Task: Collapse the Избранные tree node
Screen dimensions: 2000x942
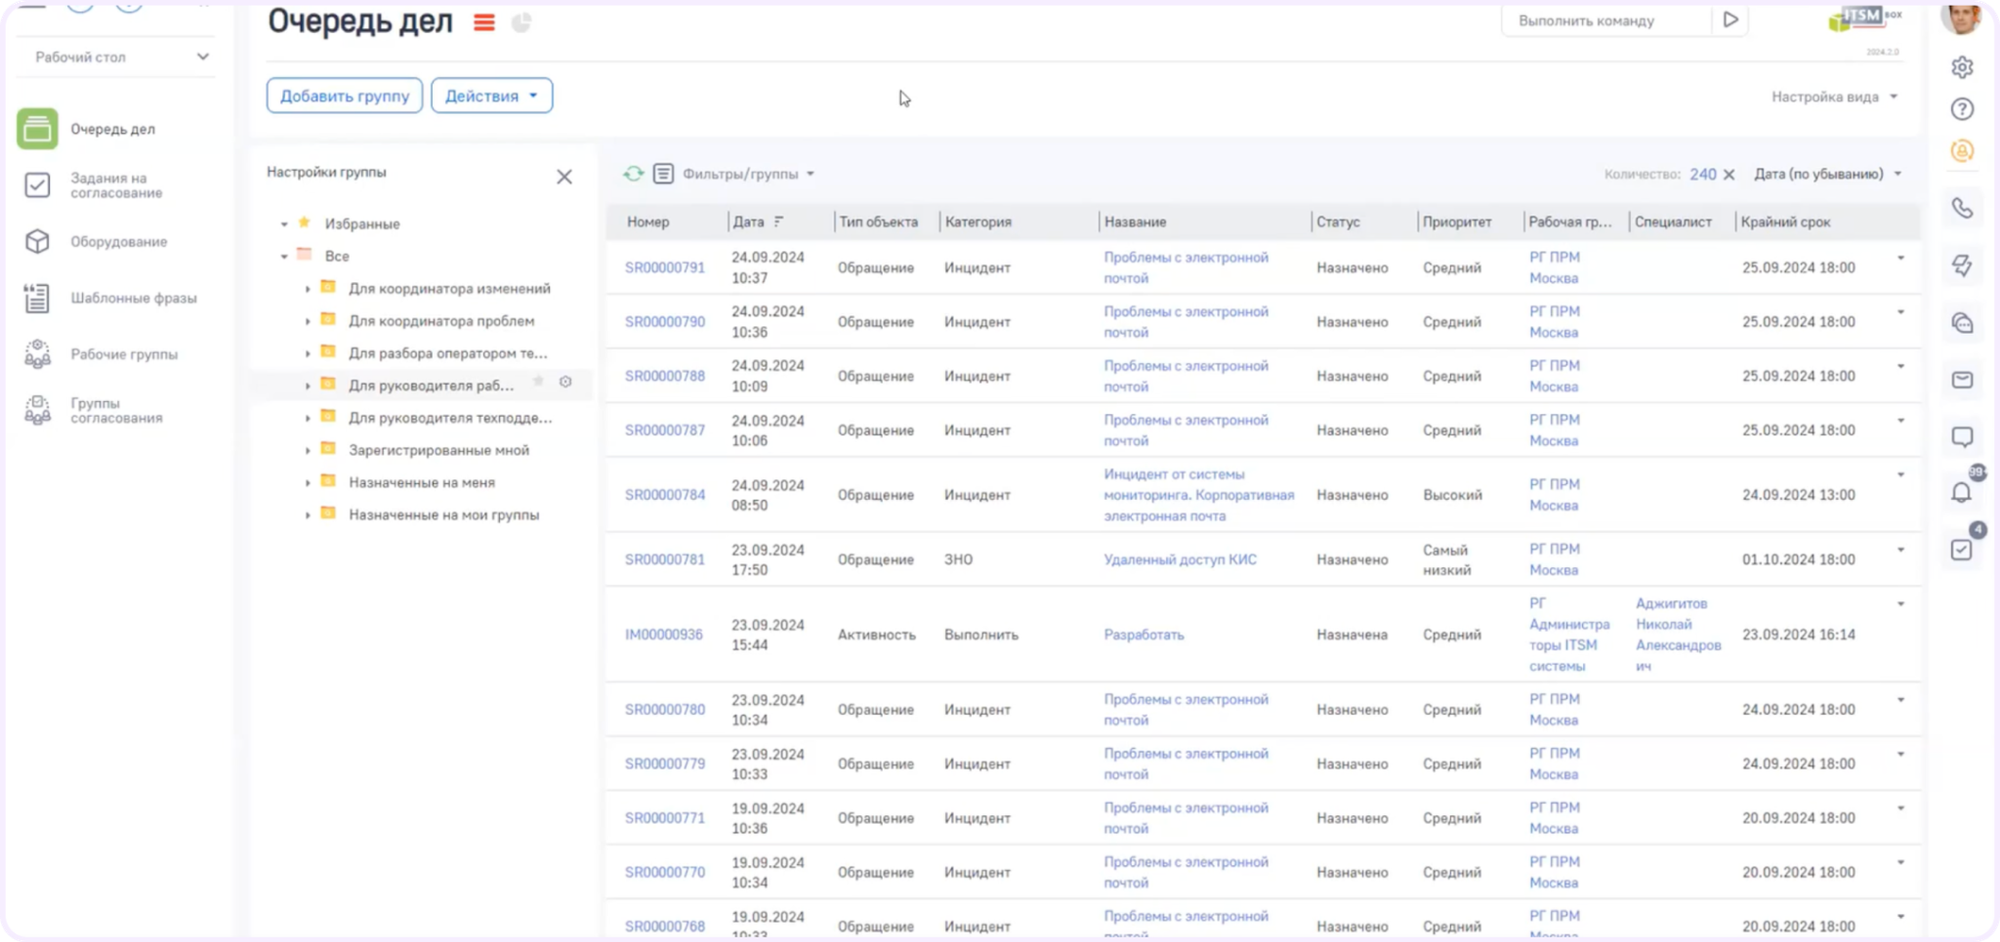Action: (284, 224)
